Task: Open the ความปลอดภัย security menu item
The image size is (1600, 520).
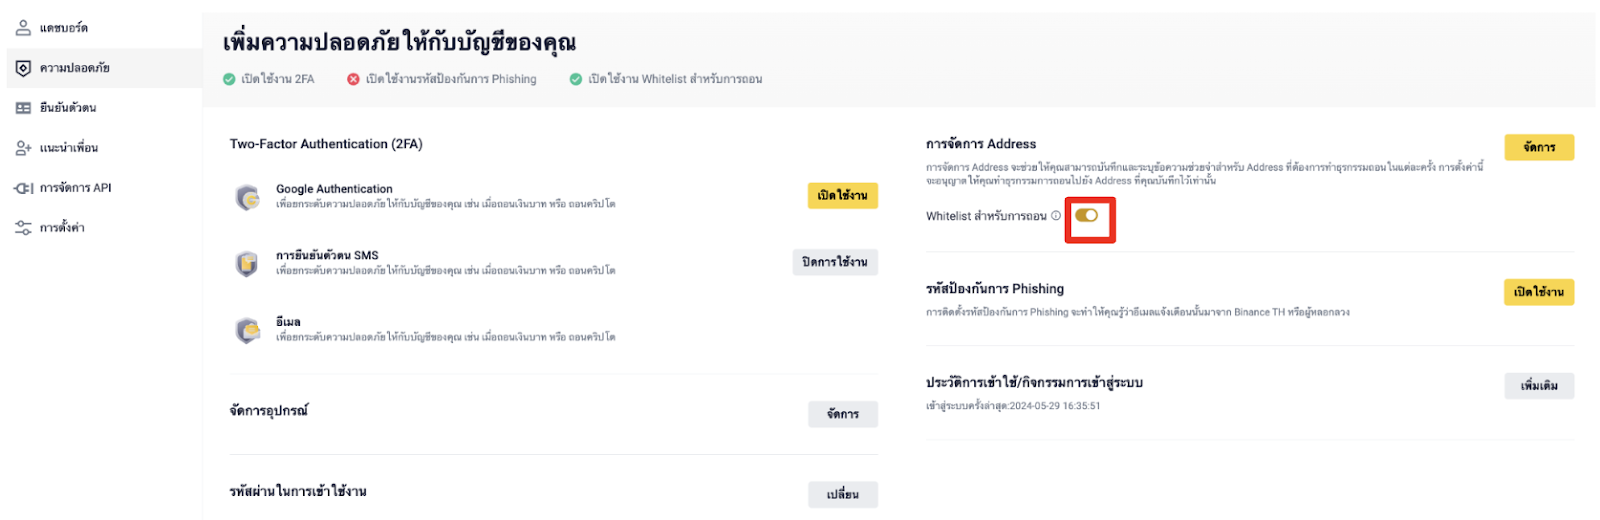Action: pyautogui.click(x=75, y=68)
